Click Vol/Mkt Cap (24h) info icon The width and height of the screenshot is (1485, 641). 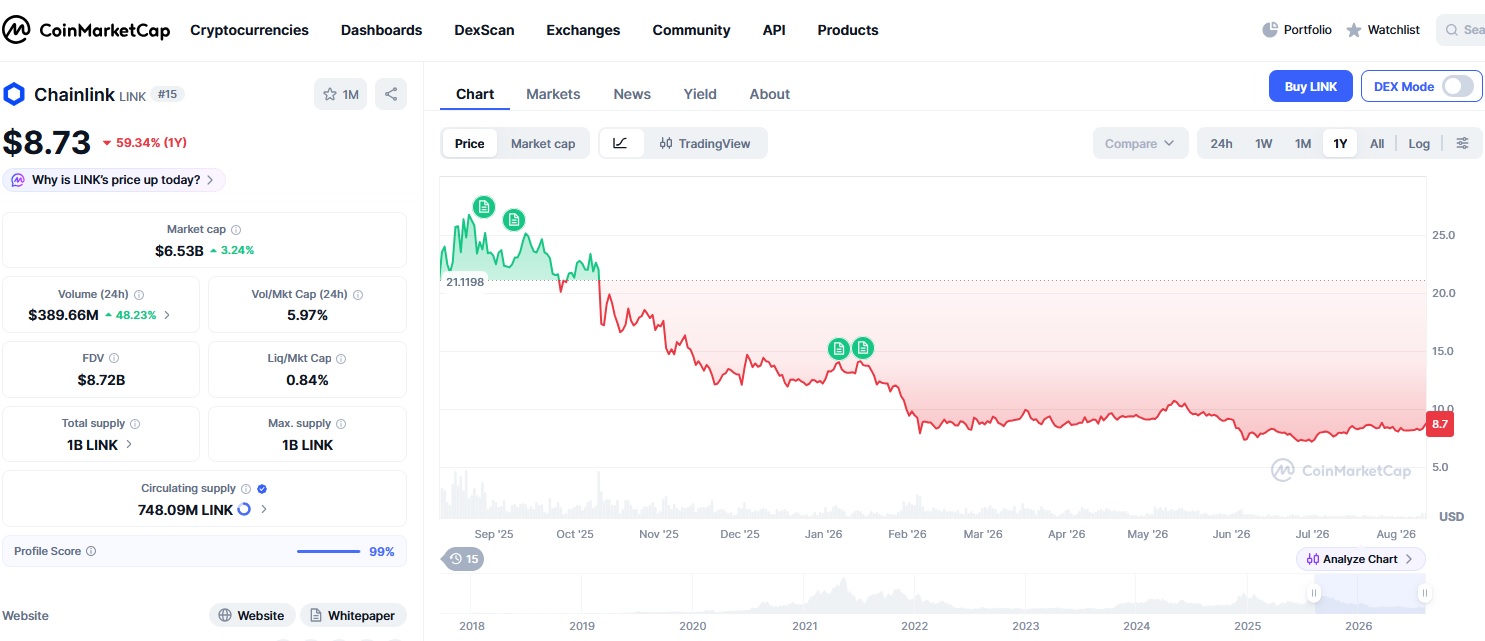tap(358, 295)
